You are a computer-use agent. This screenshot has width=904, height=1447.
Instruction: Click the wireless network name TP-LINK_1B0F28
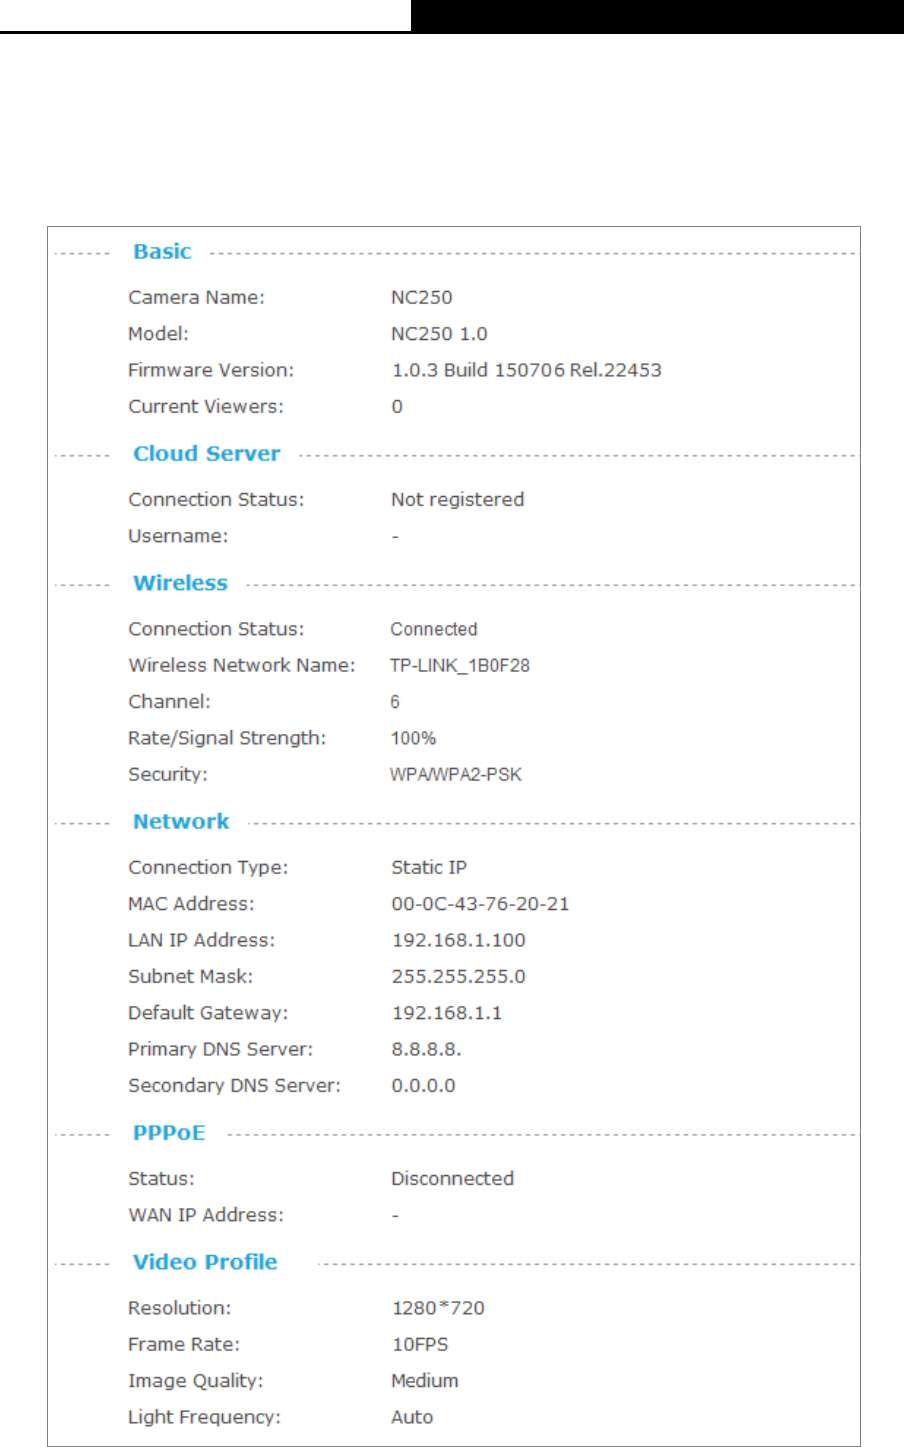[460, 665]
